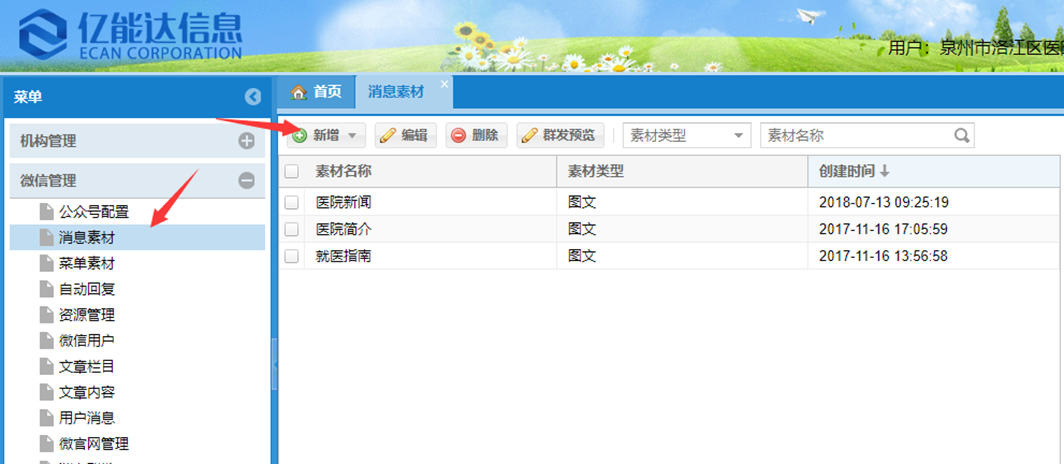This screenshot has width=1064, height=464.
Task: Expand the 机构管理 section
Action: 246,141
